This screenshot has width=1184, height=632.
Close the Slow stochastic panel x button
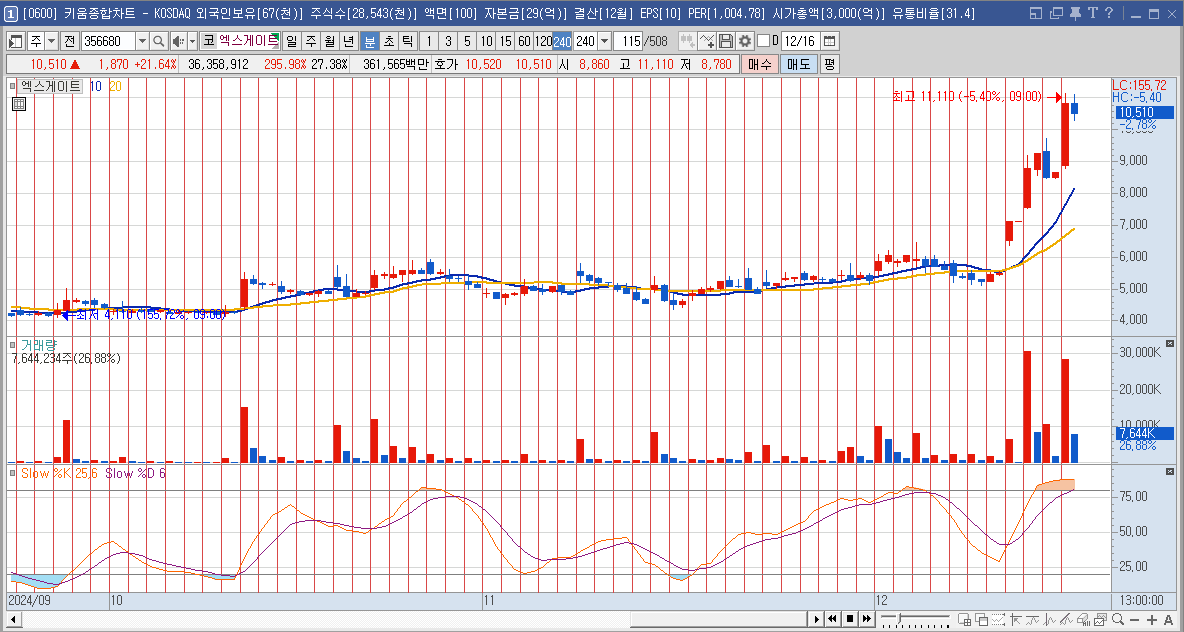(1170, 471)
